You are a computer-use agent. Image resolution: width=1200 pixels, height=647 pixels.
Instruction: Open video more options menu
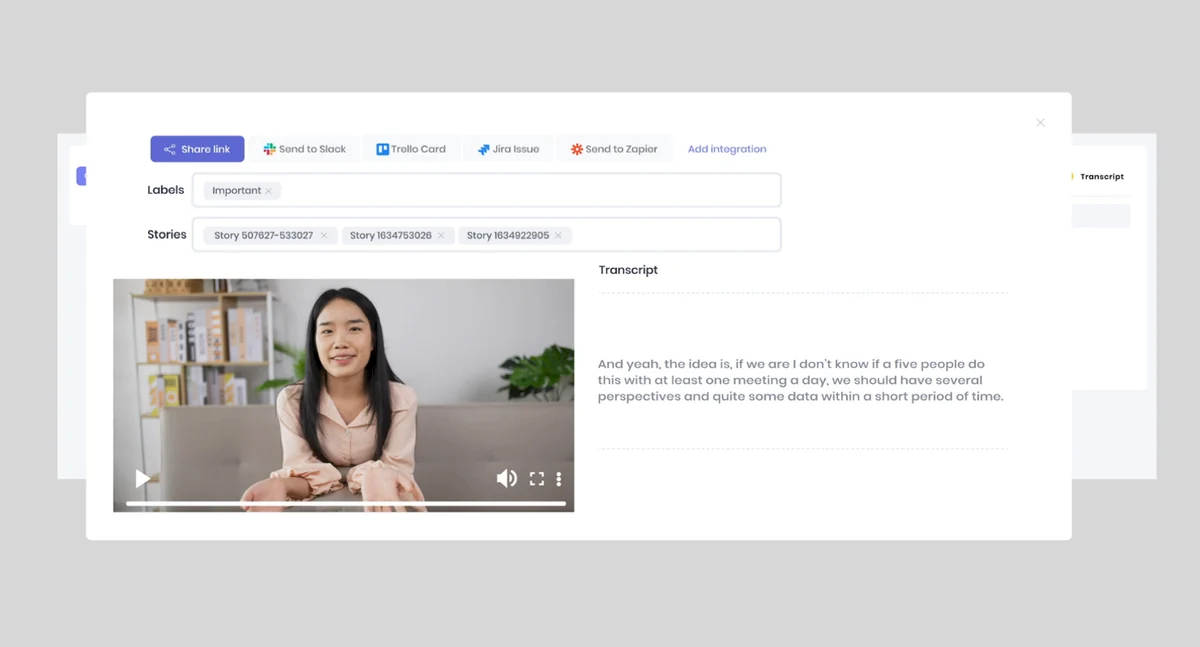(559, 479)
